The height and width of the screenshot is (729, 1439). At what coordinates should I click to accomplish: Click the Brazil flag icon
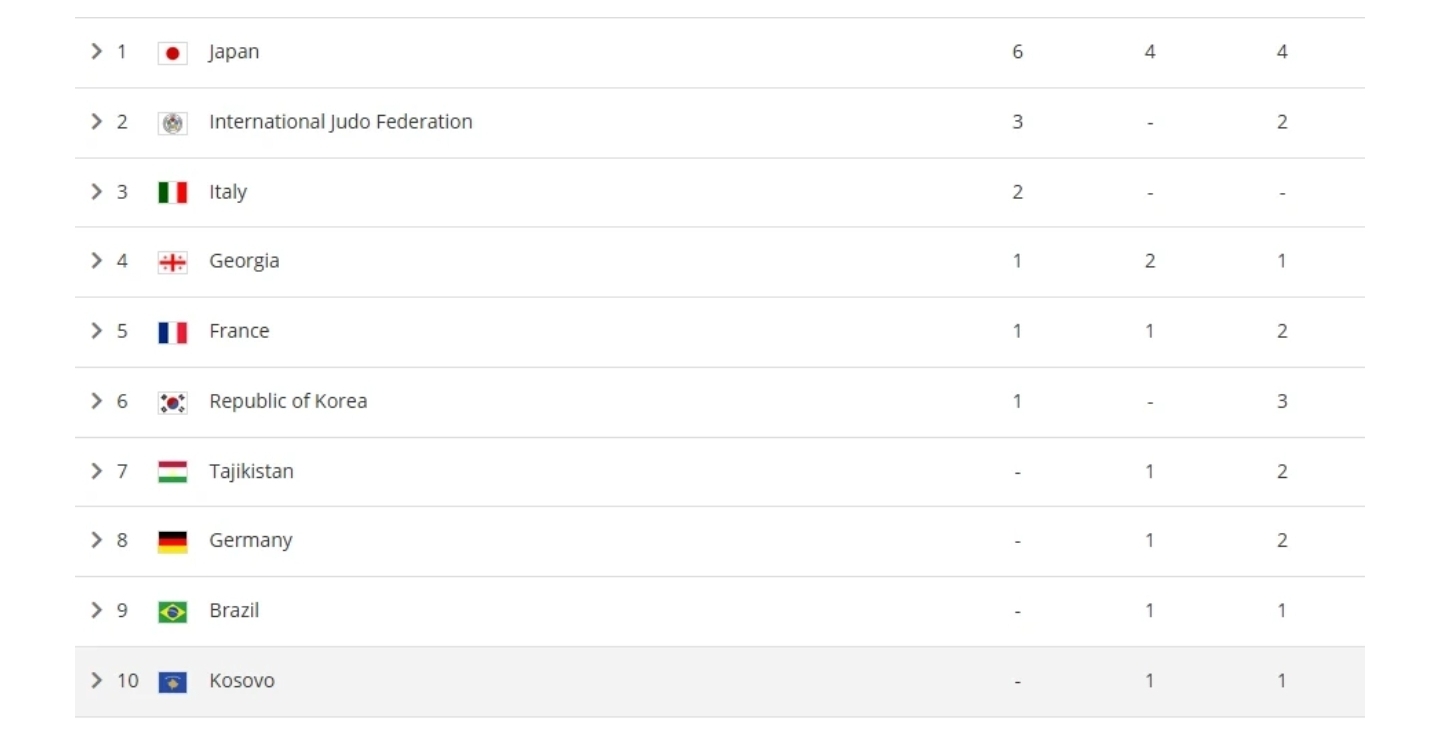[172, 611]
